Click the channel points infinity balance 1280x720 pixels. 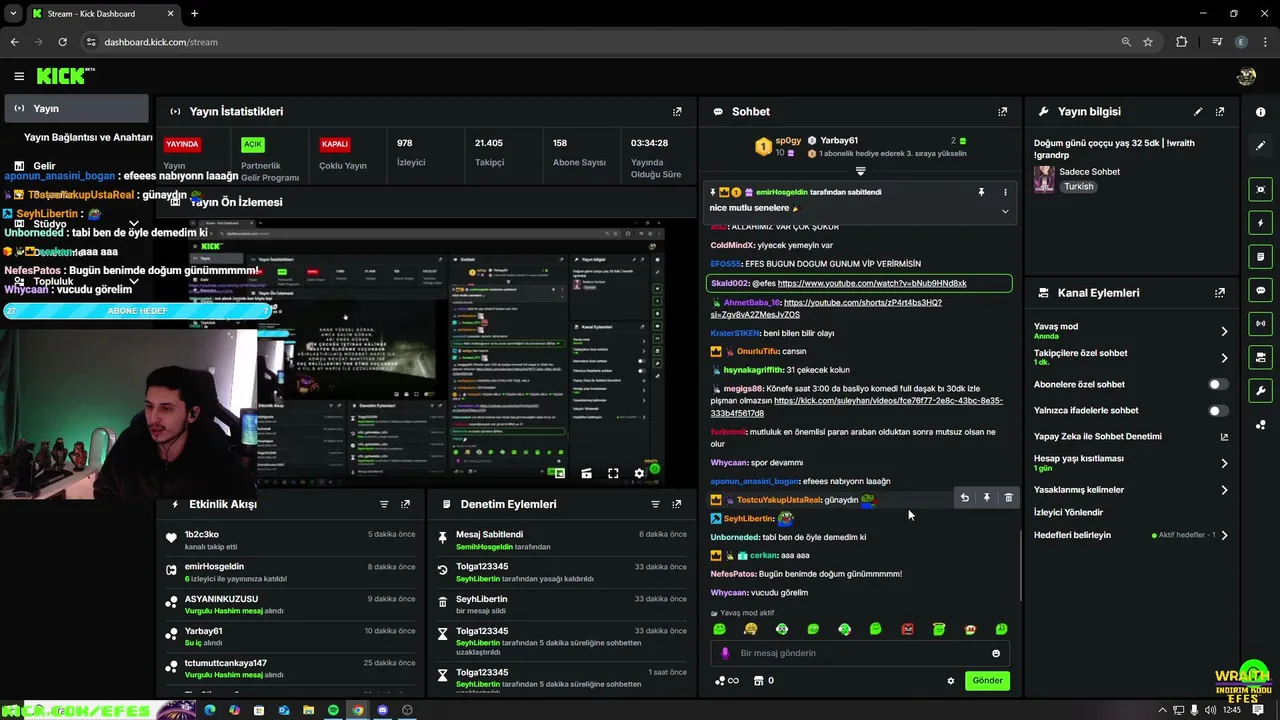coord(727,681)
